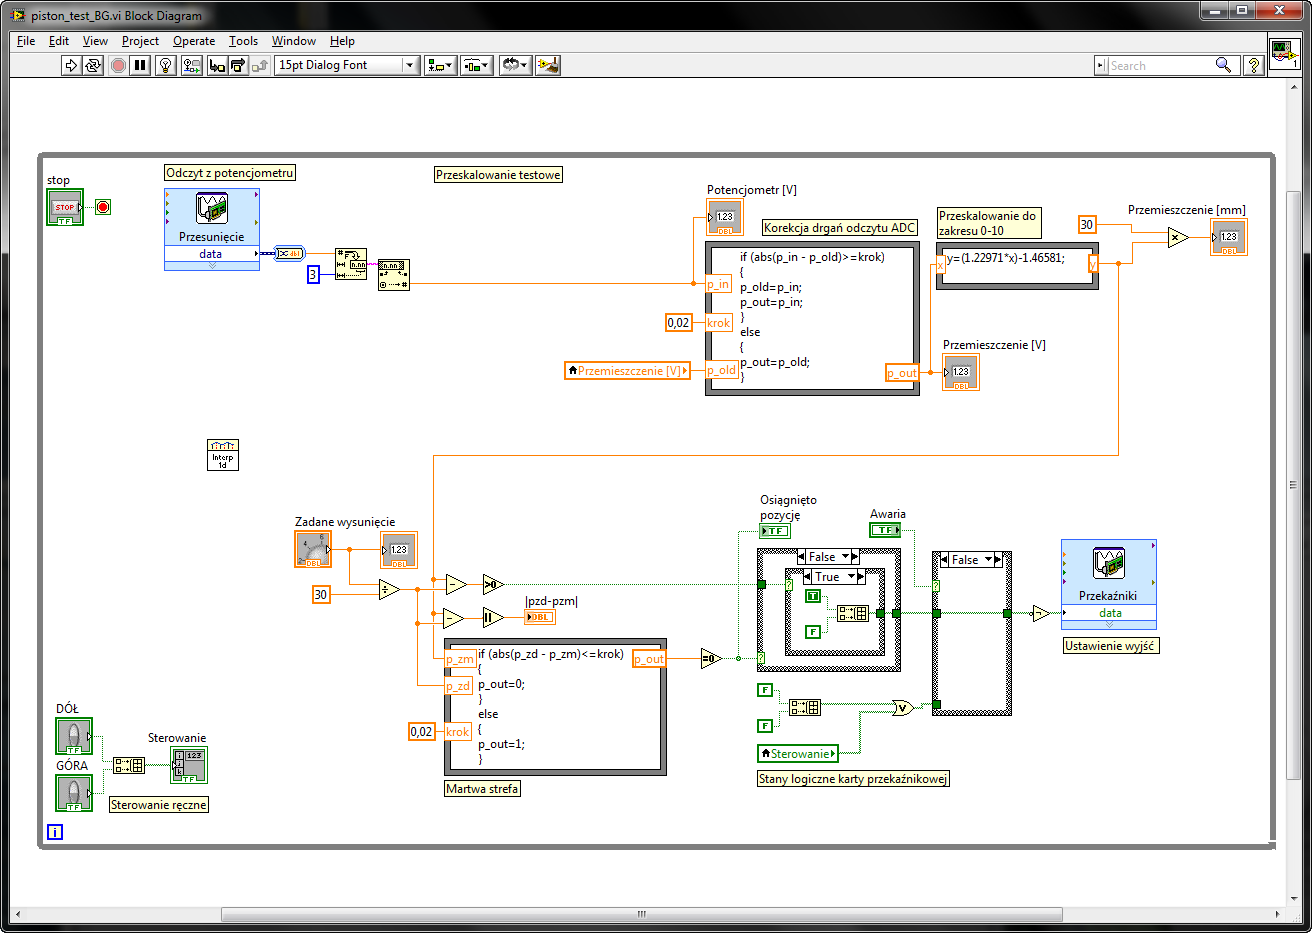Click the Abort Execution red button
This screenshot has width=1312, height=933.
[118, 65]
